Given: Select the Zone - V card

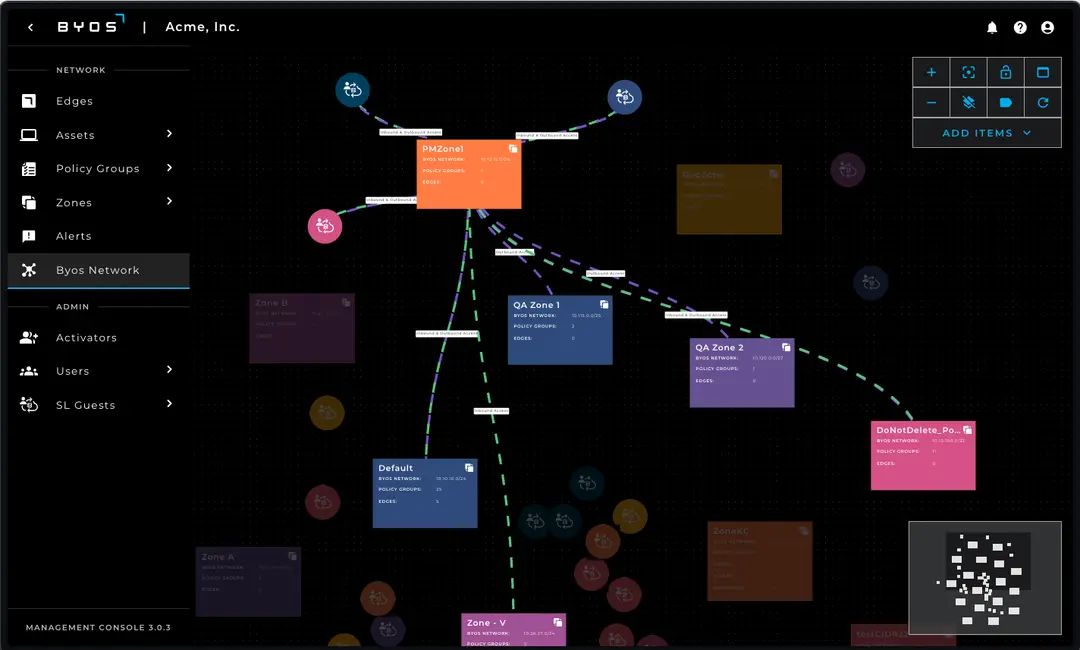Looking at the screenshot, I should (514, 630).
